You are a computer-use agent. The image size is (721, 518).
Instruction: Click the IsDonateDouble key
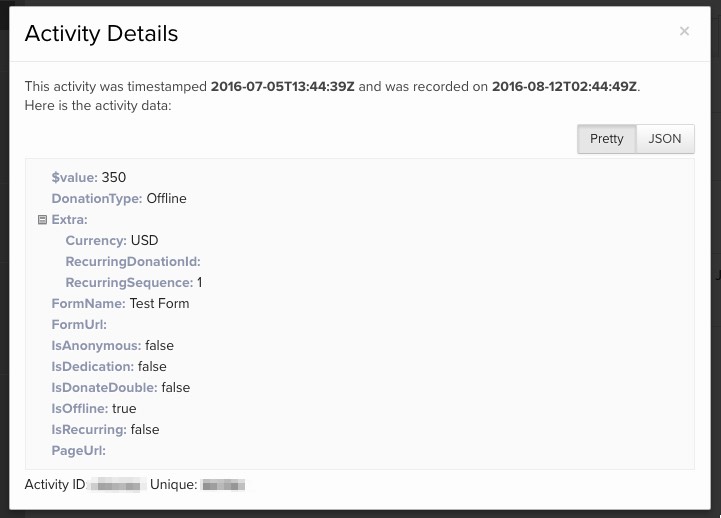click(x=104, y=388)
